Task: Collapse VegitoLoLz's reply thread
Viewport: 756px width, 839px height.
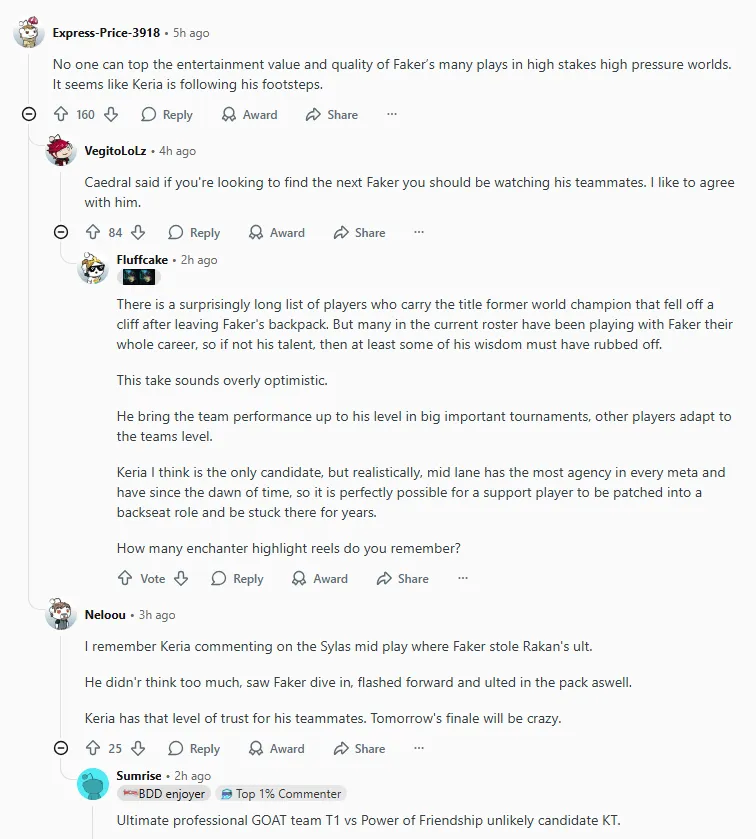Action: point(60,233)
